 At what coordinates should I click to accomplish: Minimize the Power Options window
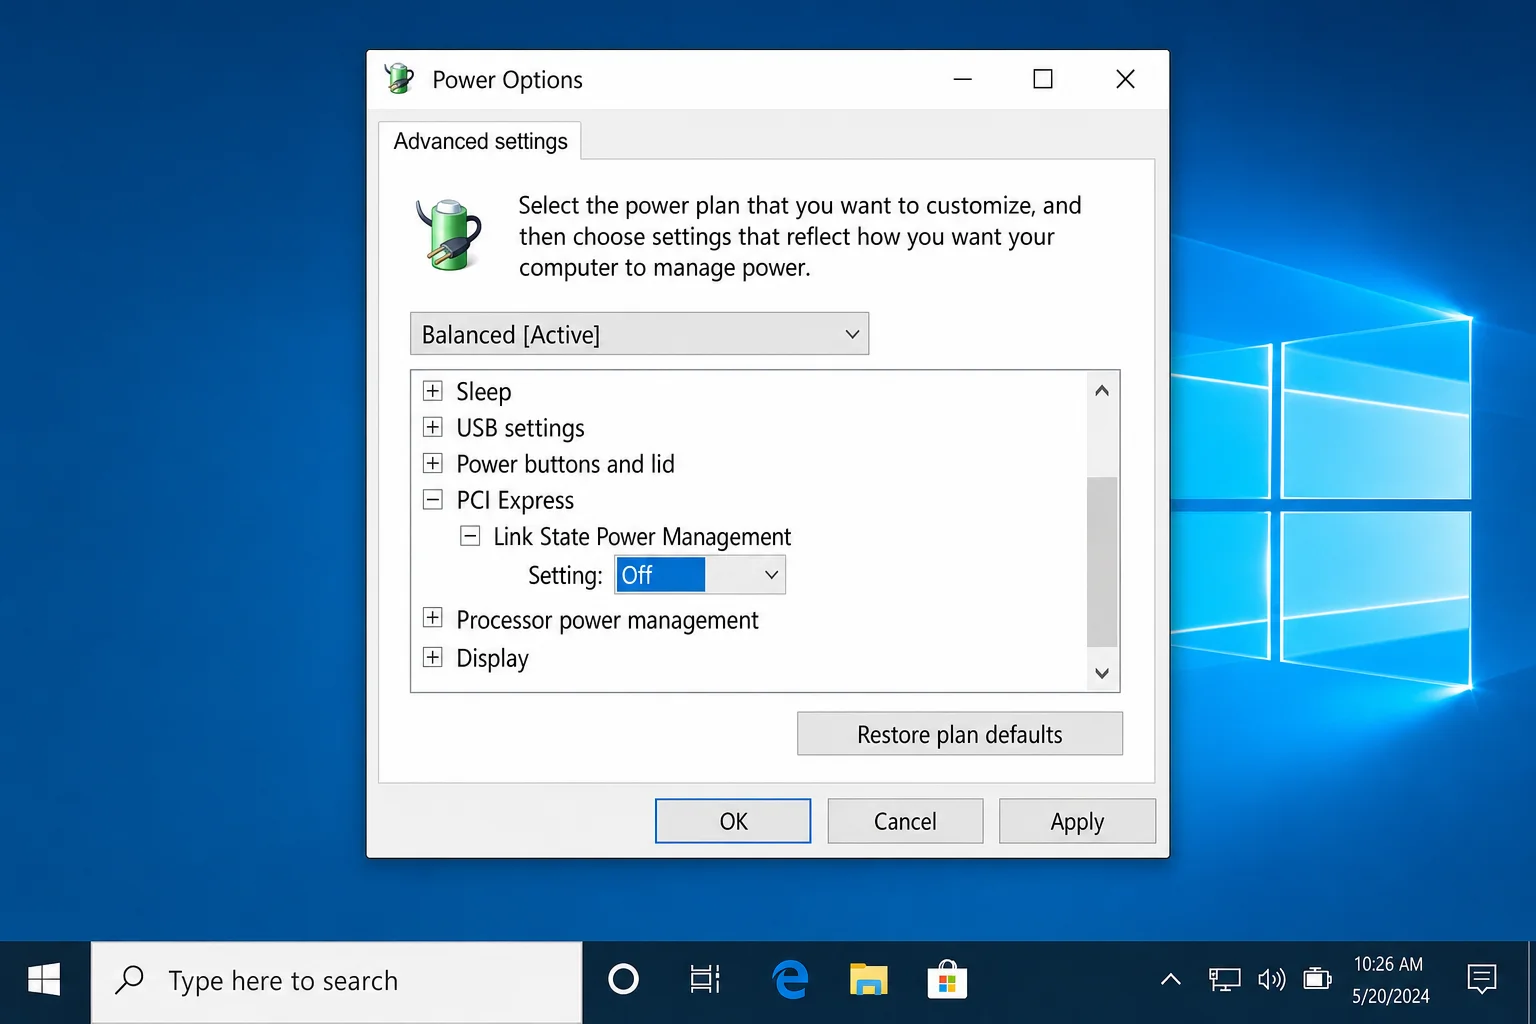click(962, 79)
